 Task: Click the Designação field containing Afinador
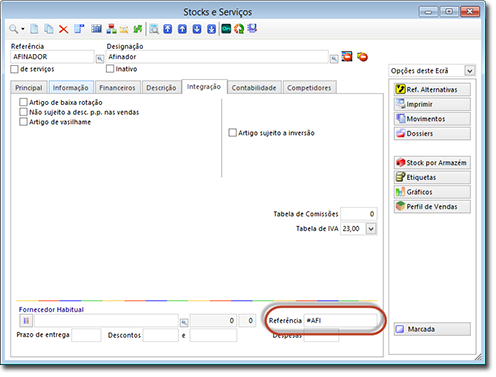pos(217,57)
